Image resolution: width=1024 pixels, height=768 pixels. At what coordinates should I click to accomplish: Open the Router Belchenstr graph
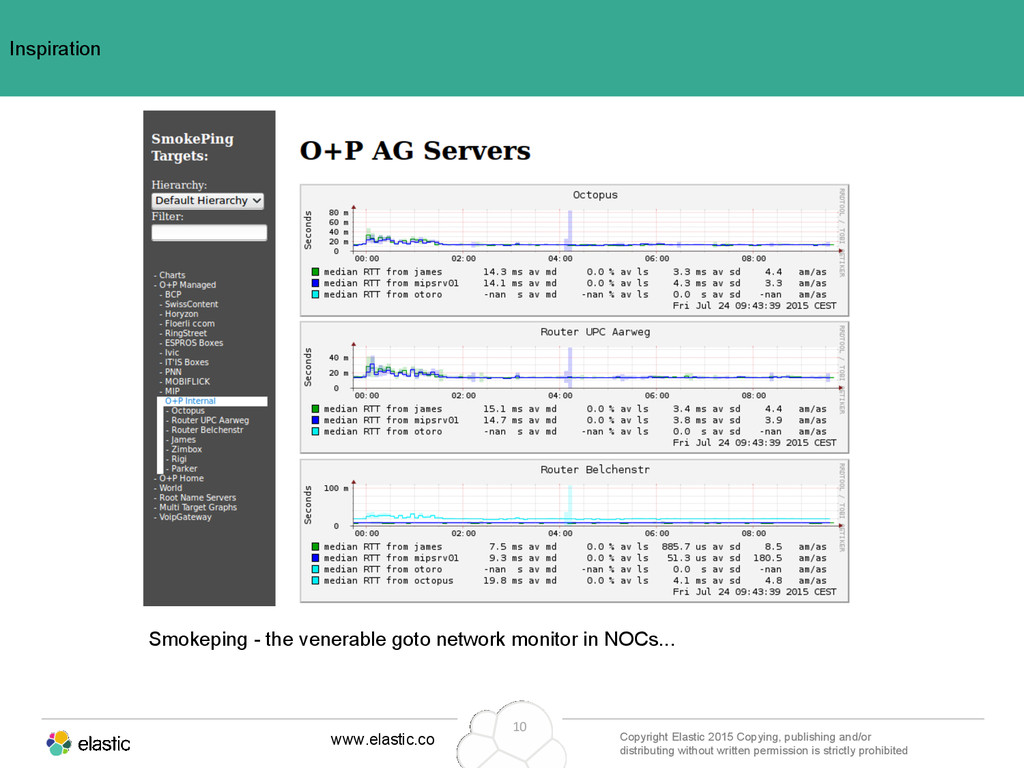tap(575, 531)
